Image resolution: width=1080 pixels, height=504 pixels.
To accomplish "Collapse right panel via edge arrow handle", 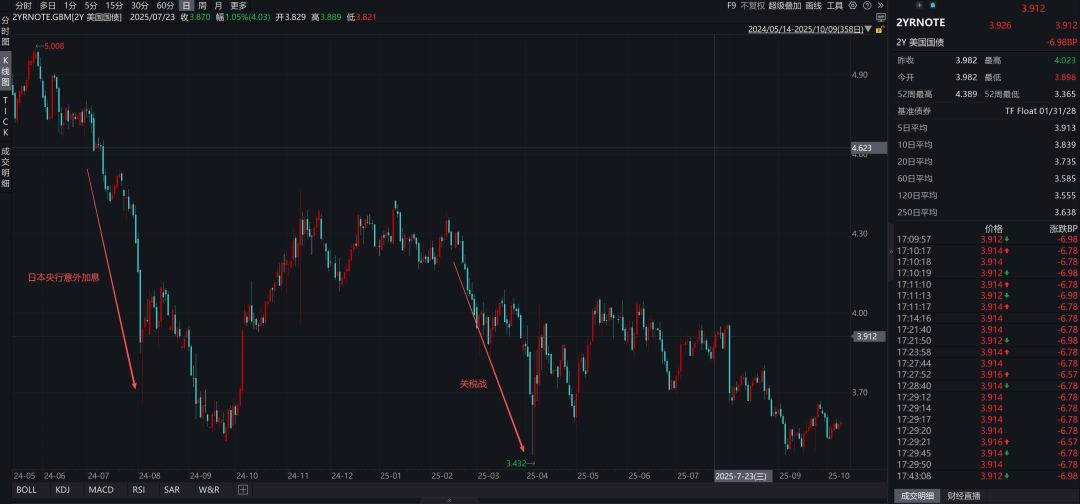I will [890, 252].
